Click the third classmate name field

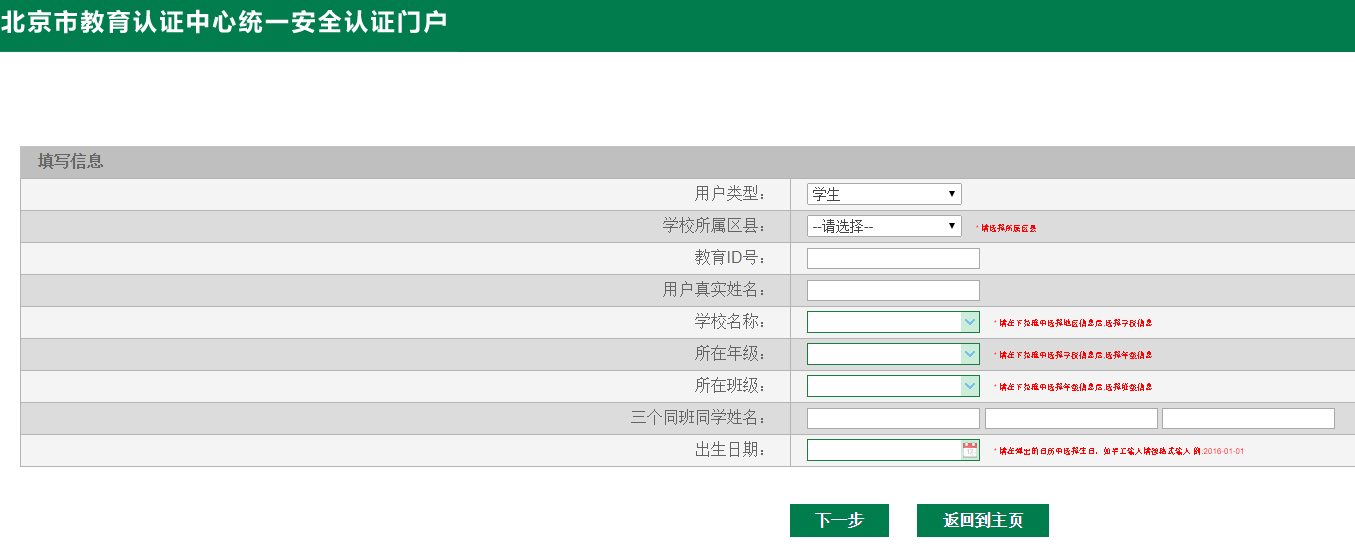[x=1248, y=418]
